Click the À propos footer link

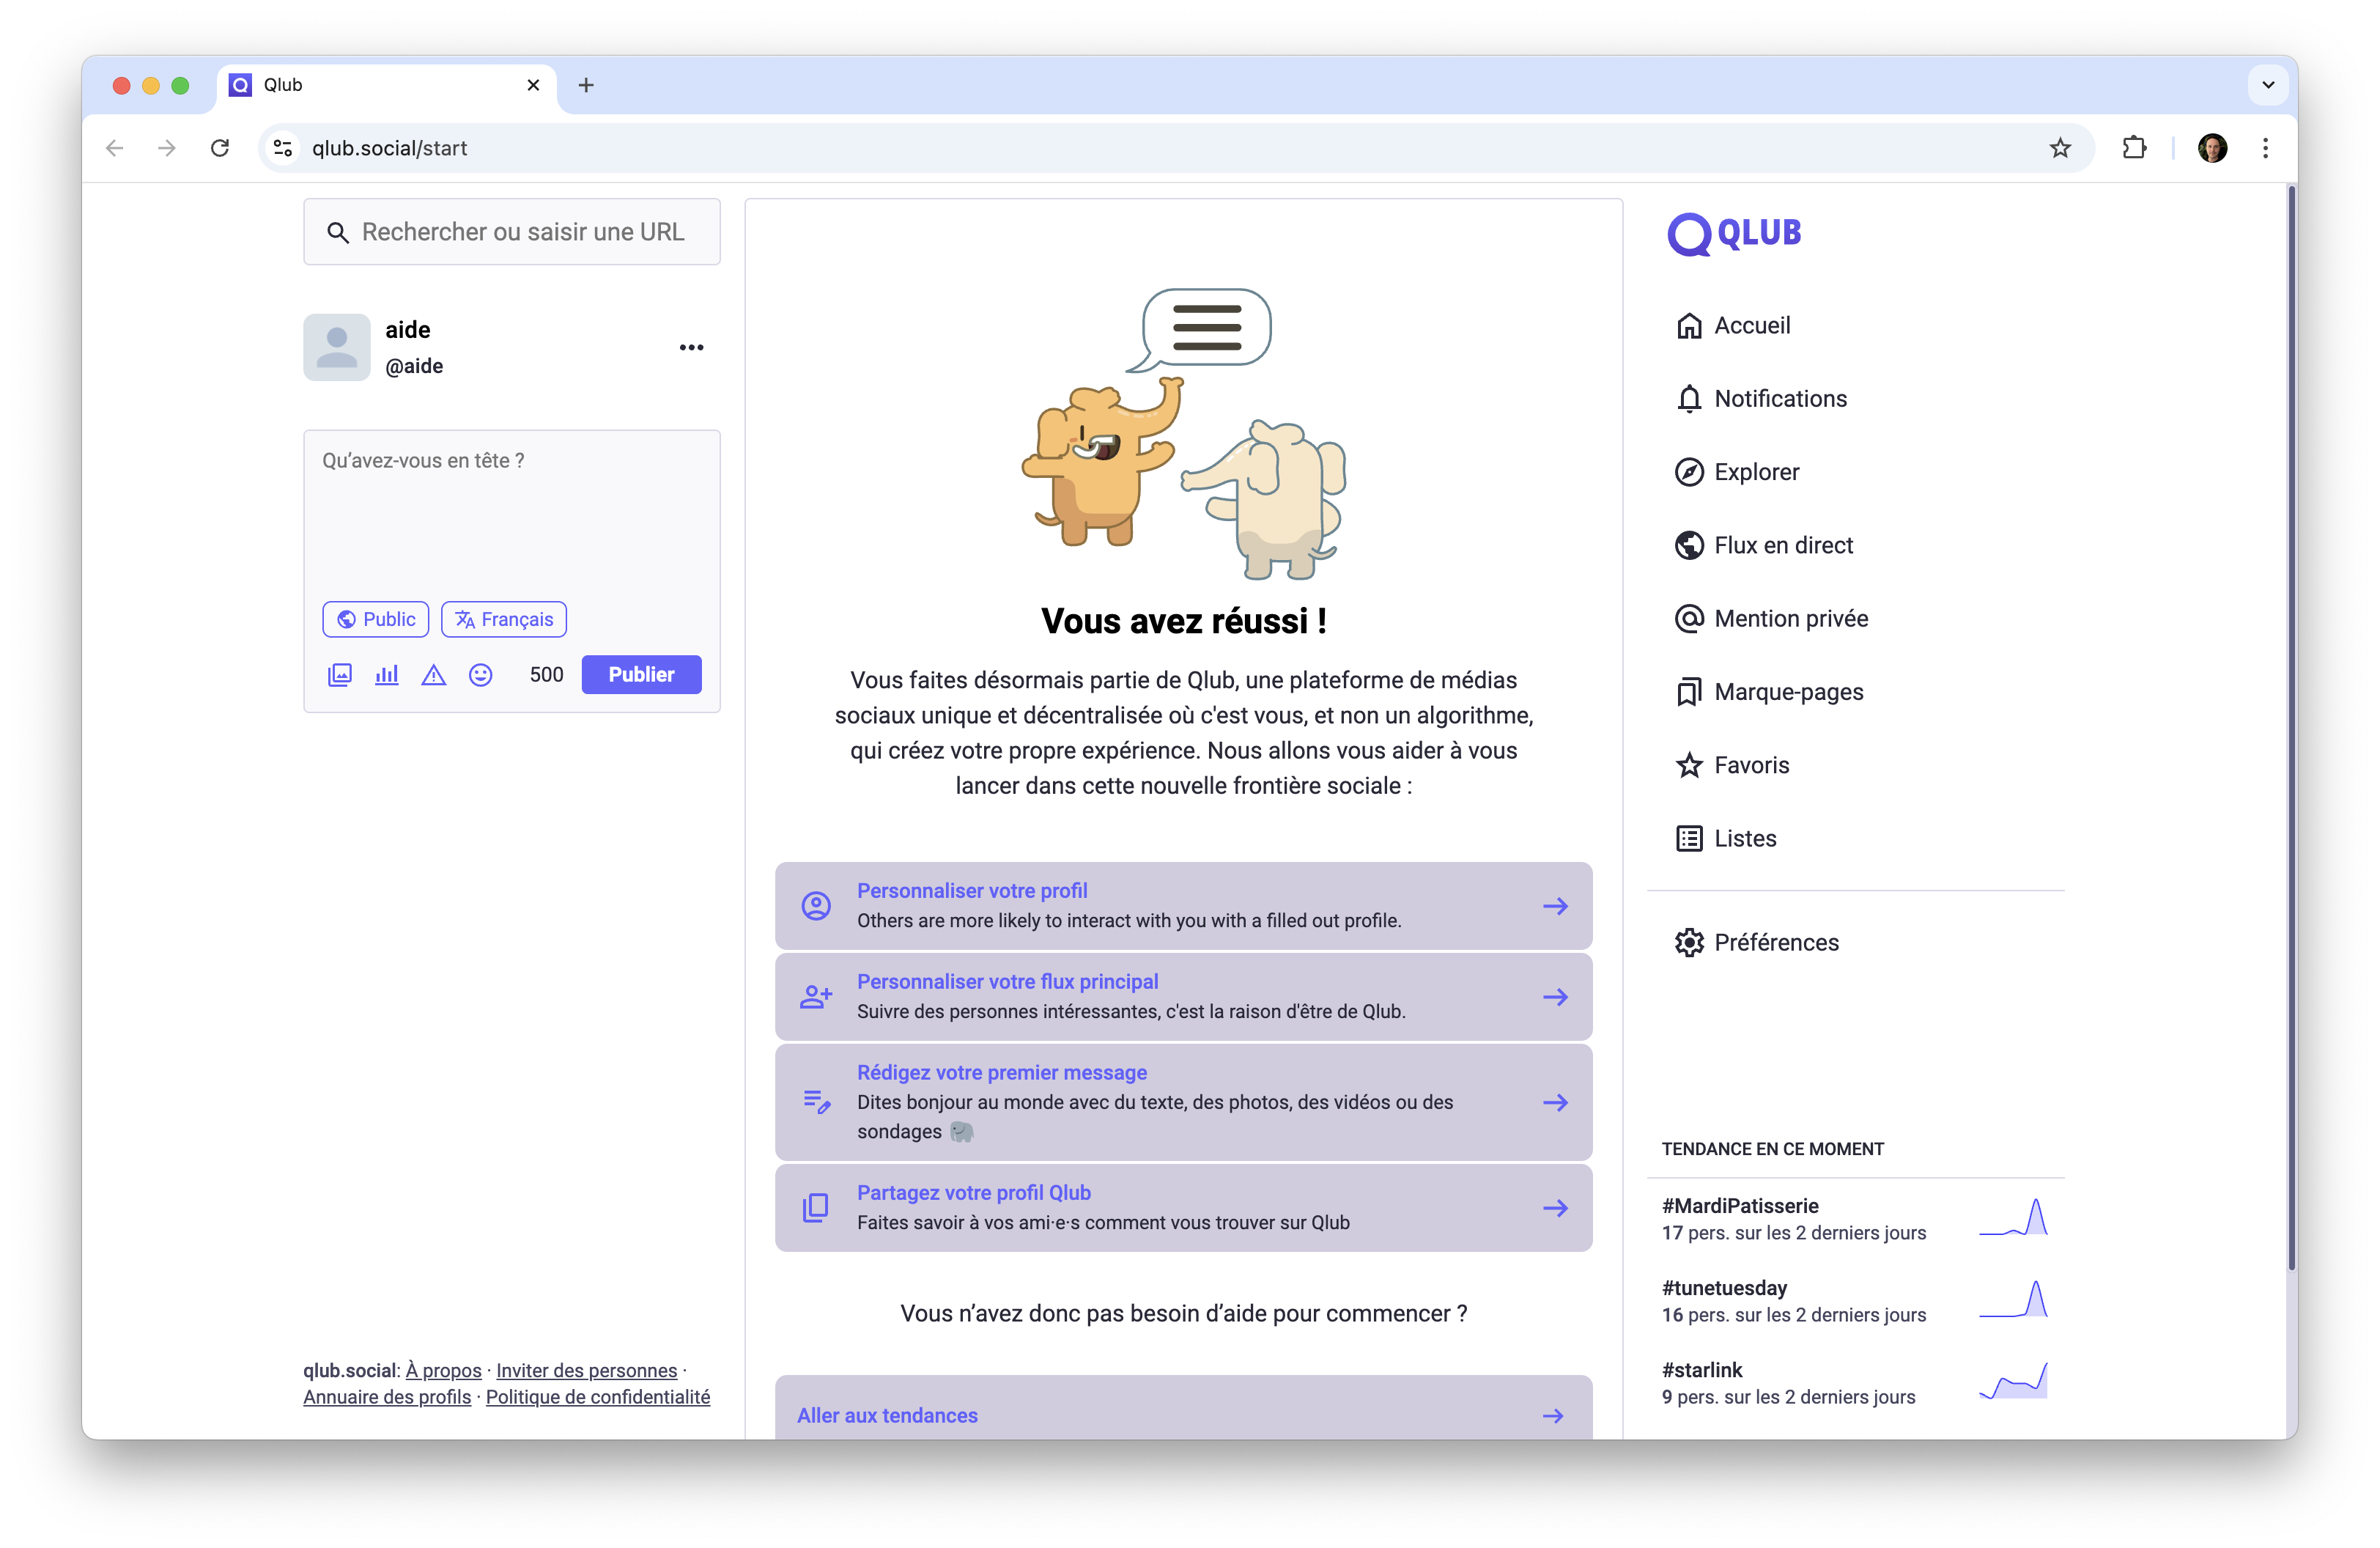[443, 1371]
